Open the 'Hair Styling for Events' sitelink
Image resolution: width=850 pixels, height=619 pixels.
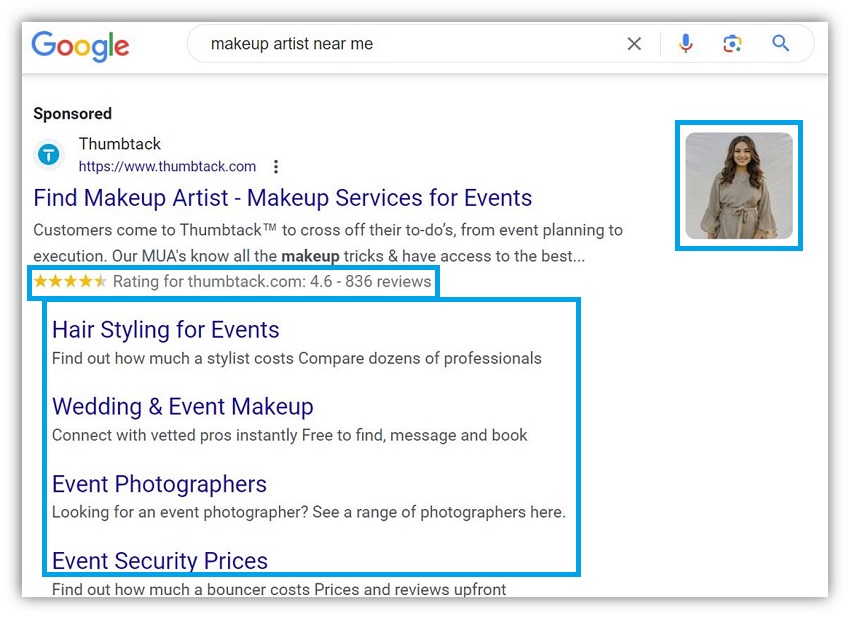point(165,330)
